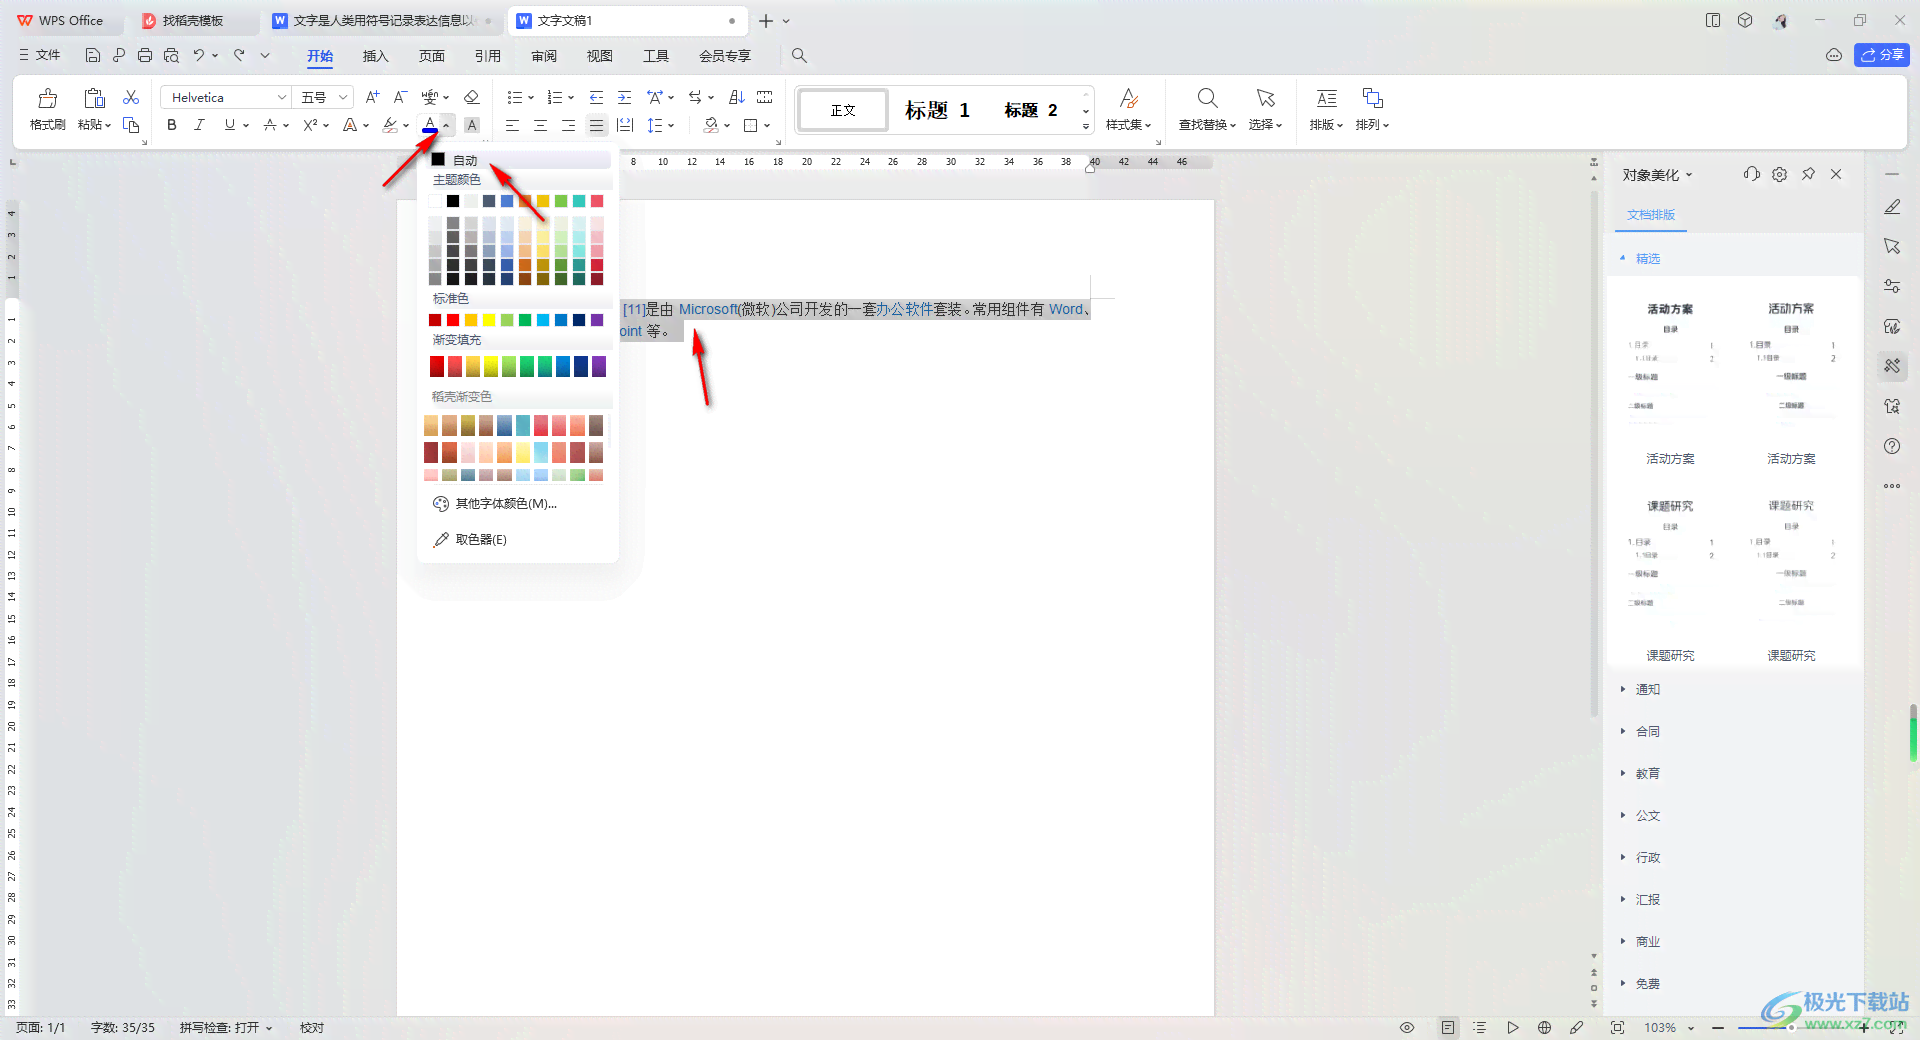Screen dimensions: 1920x1040
Task: Click the Increase indent icon
Action: (x=624, y=97)
